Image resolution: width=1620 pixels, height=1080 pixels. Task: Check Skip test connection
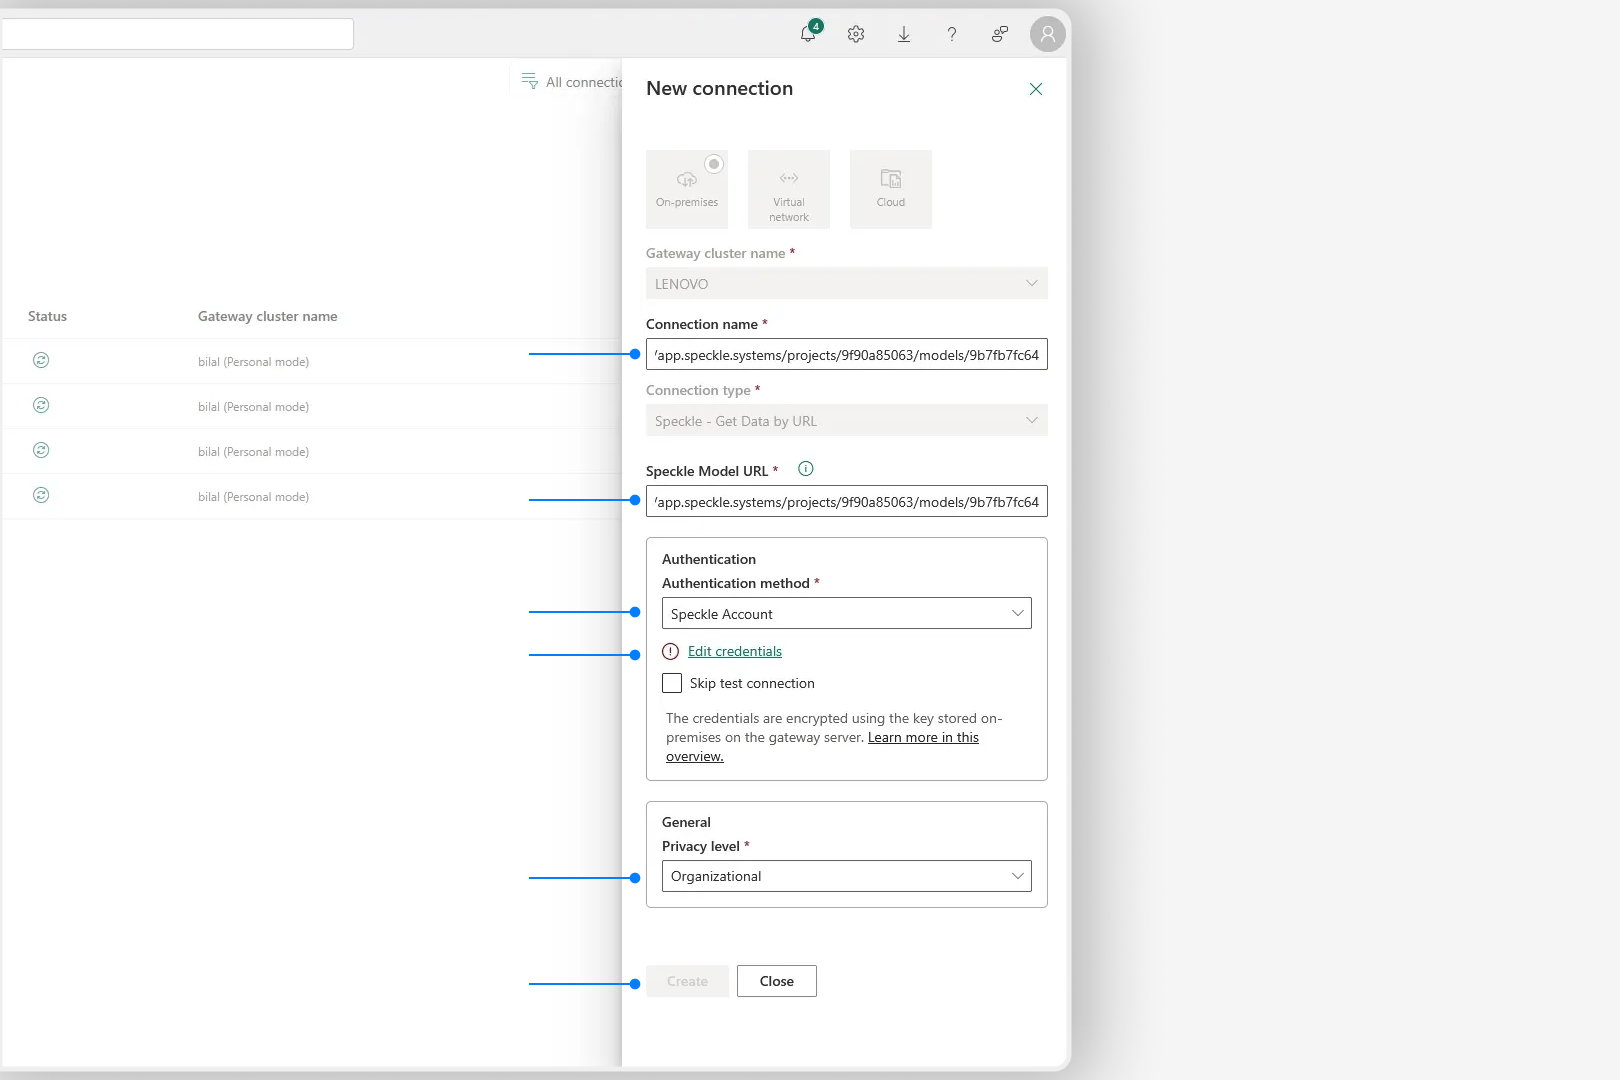(x=672, y=683)
